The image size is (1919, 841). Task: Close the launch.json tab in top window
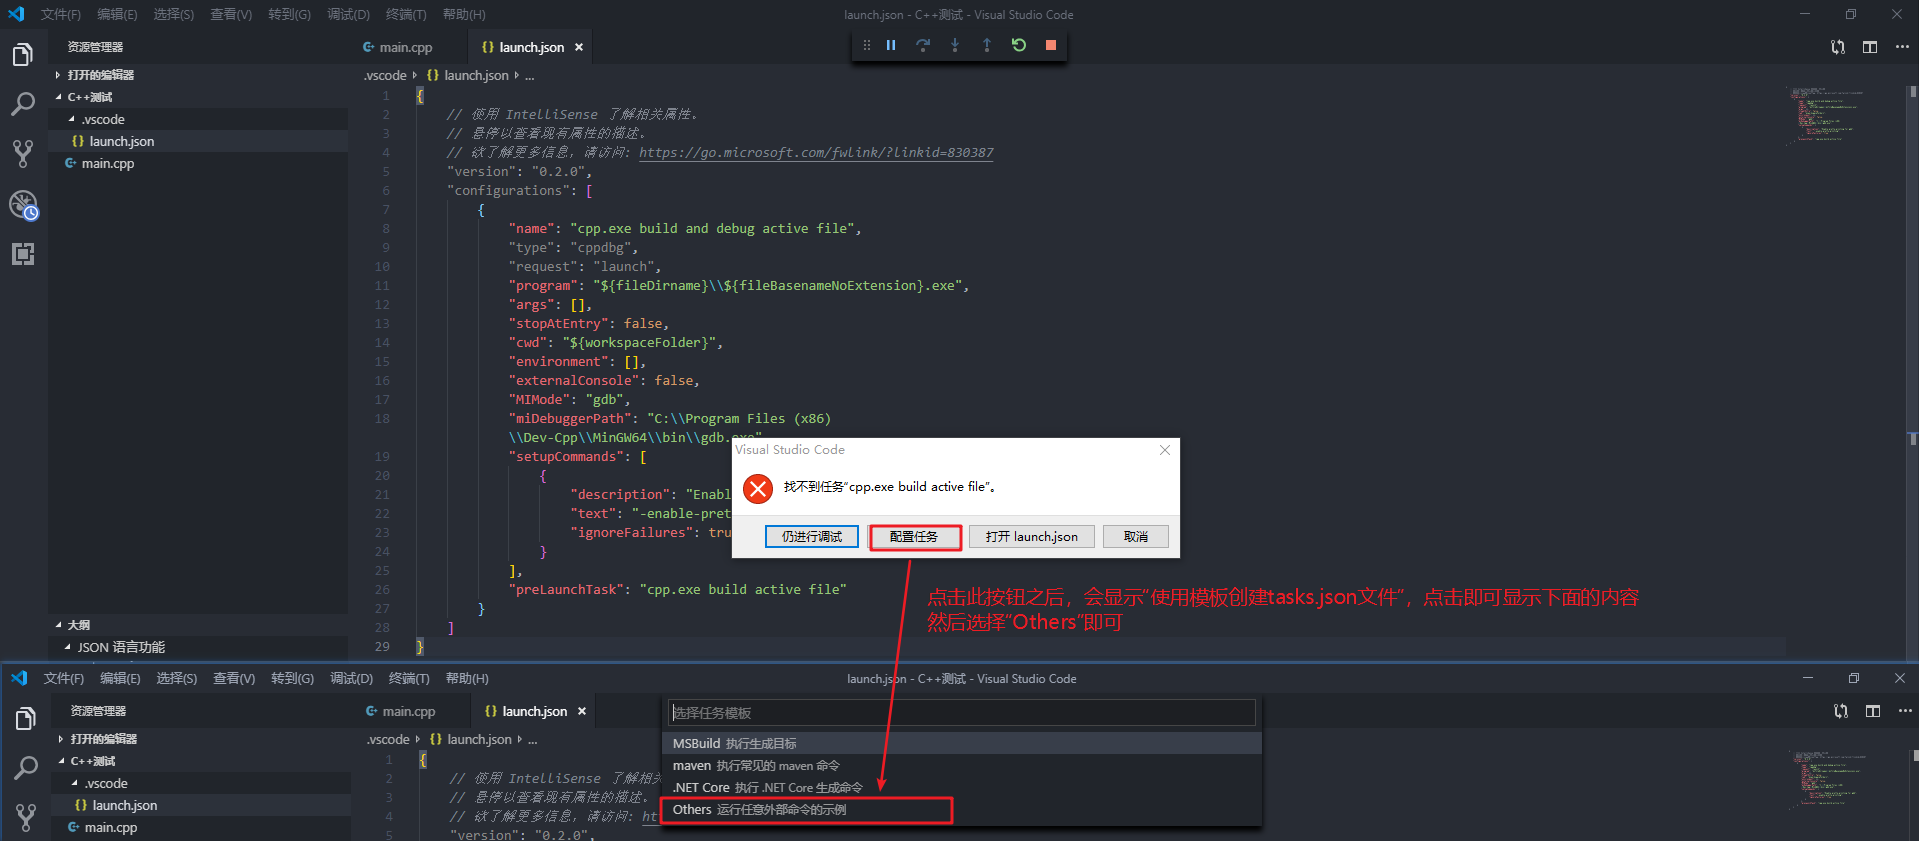[579, 47]
